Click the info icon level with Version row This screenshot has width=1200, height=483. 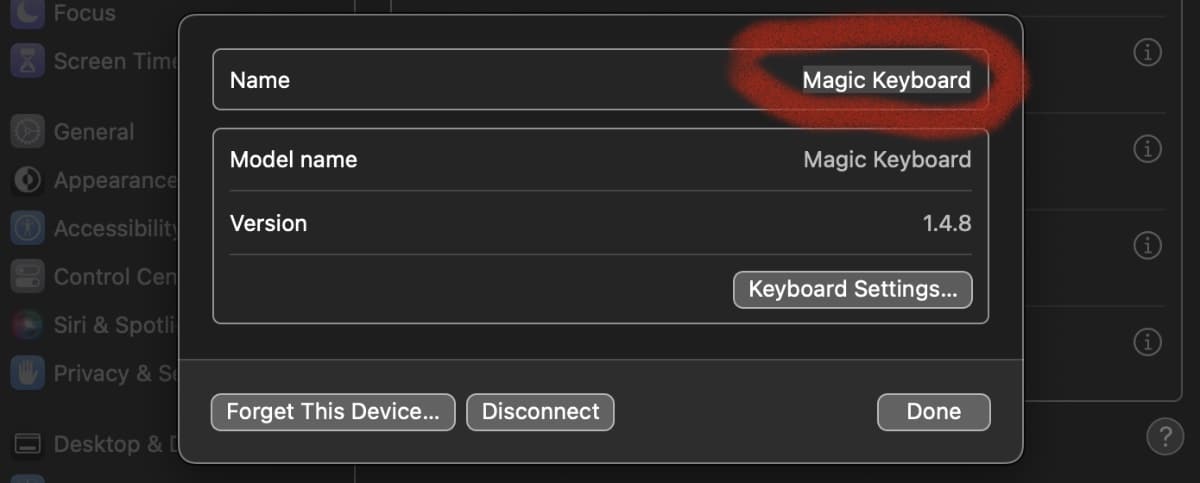pyautogui.click(x=1148, y=245)
